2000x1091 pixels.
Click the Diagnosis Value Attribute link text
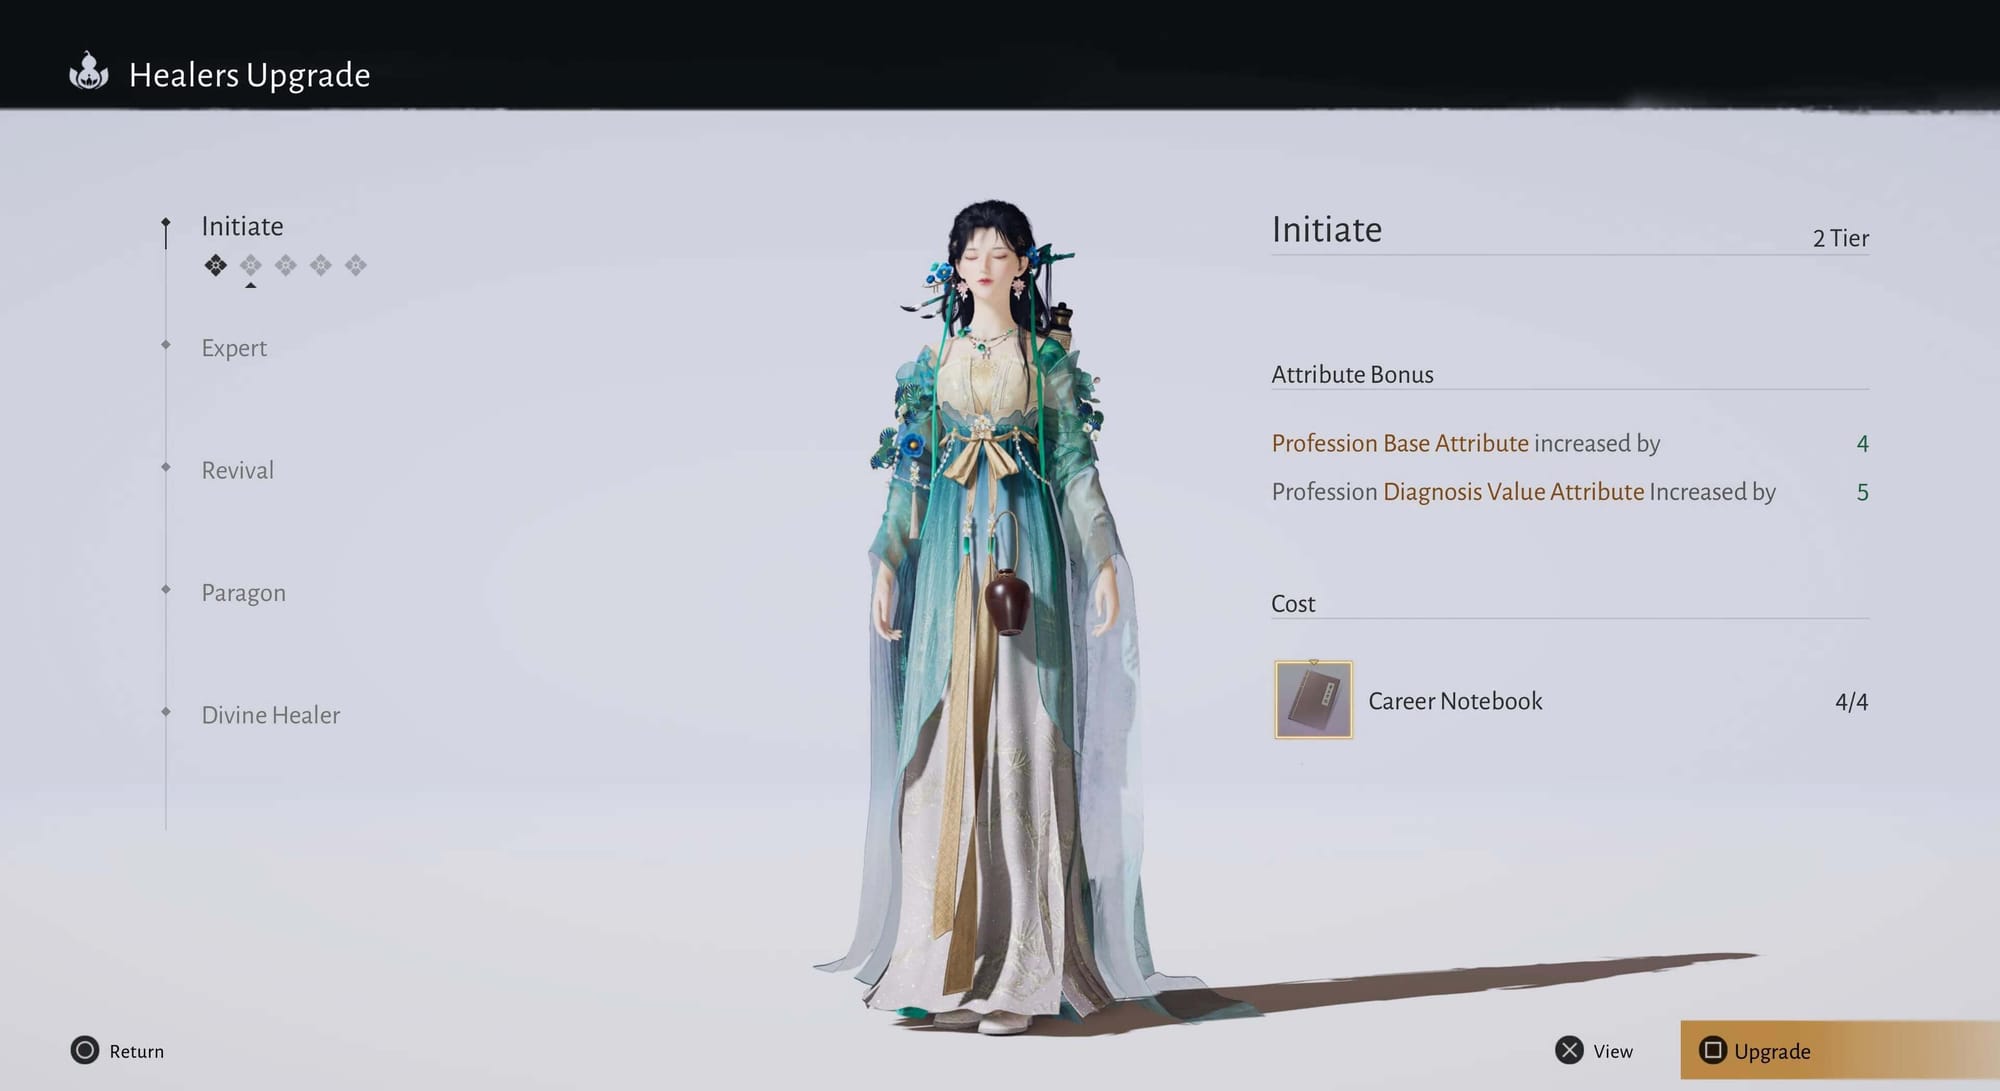[1513, 492]
